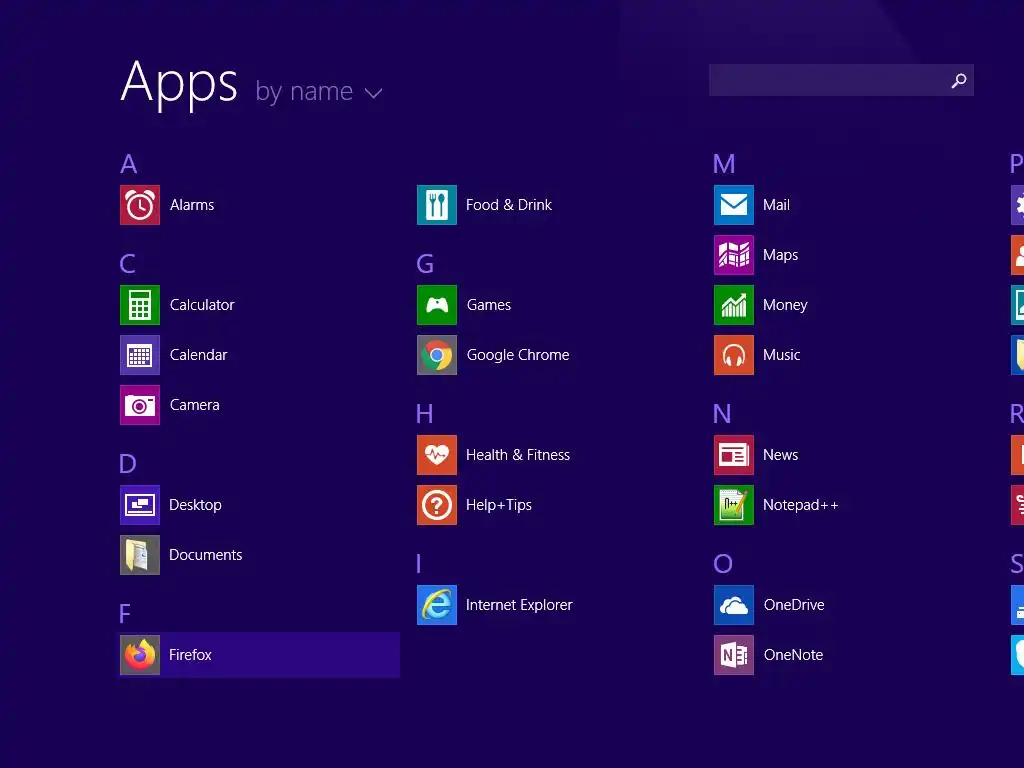
Task: Open the News app icon
Action: coord(734,455)
